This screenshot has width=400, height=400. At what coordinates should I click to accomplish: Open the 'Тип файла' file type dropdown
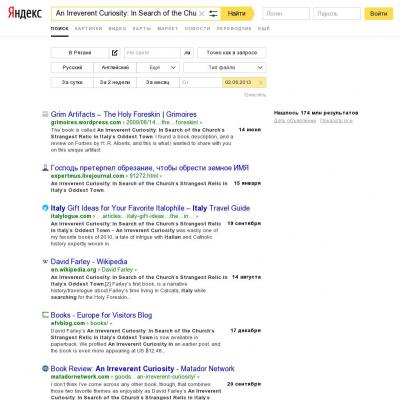(x=225, y=67)
